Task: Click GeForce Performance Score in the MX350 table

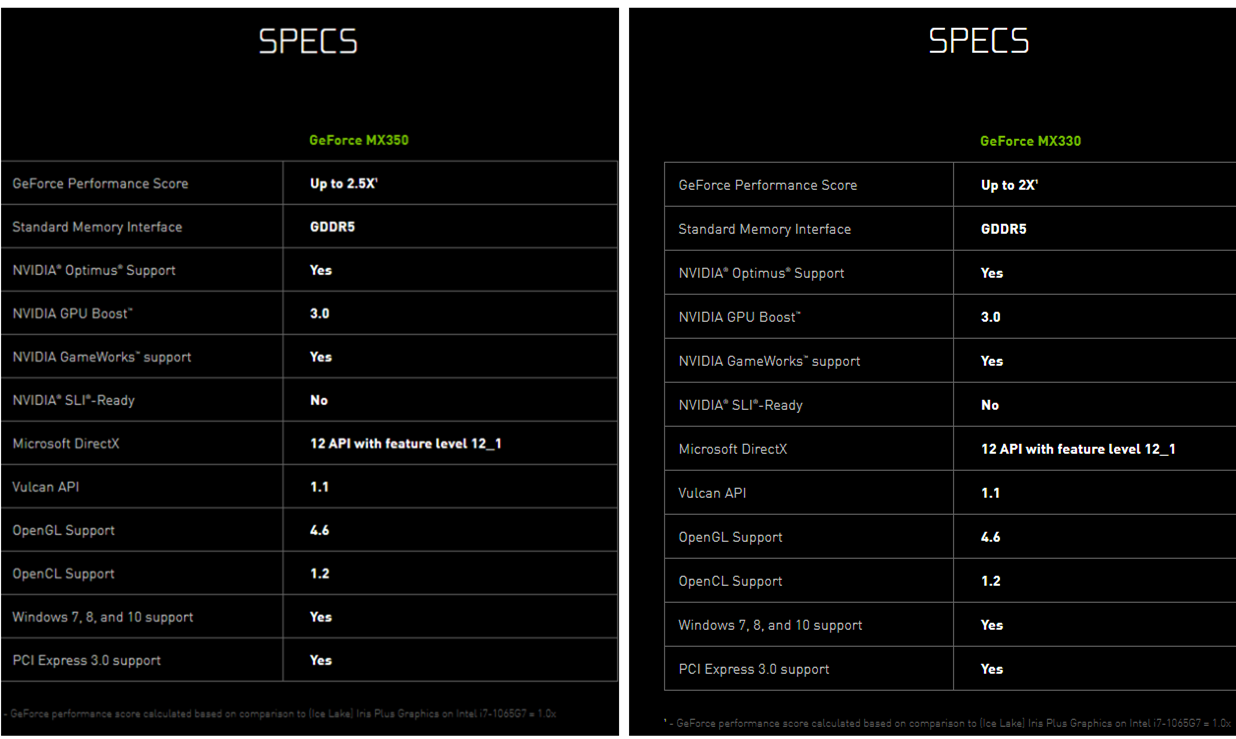Action: [100, 184]
